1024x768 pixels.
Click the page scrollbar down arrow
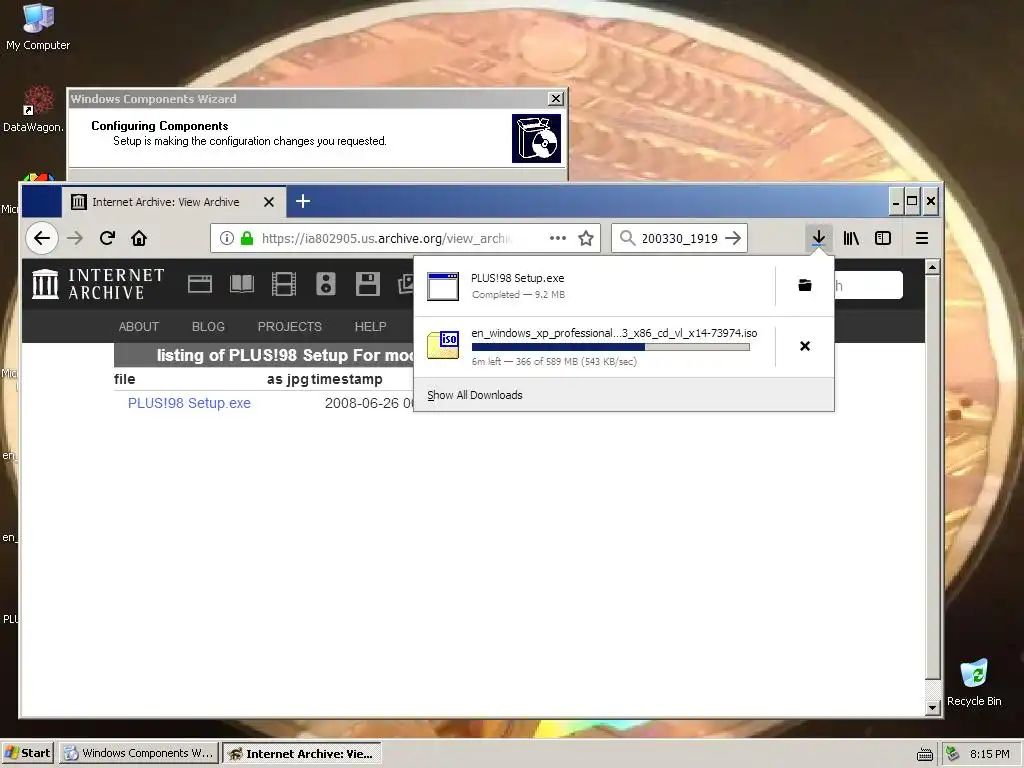[x=933, y=707]
